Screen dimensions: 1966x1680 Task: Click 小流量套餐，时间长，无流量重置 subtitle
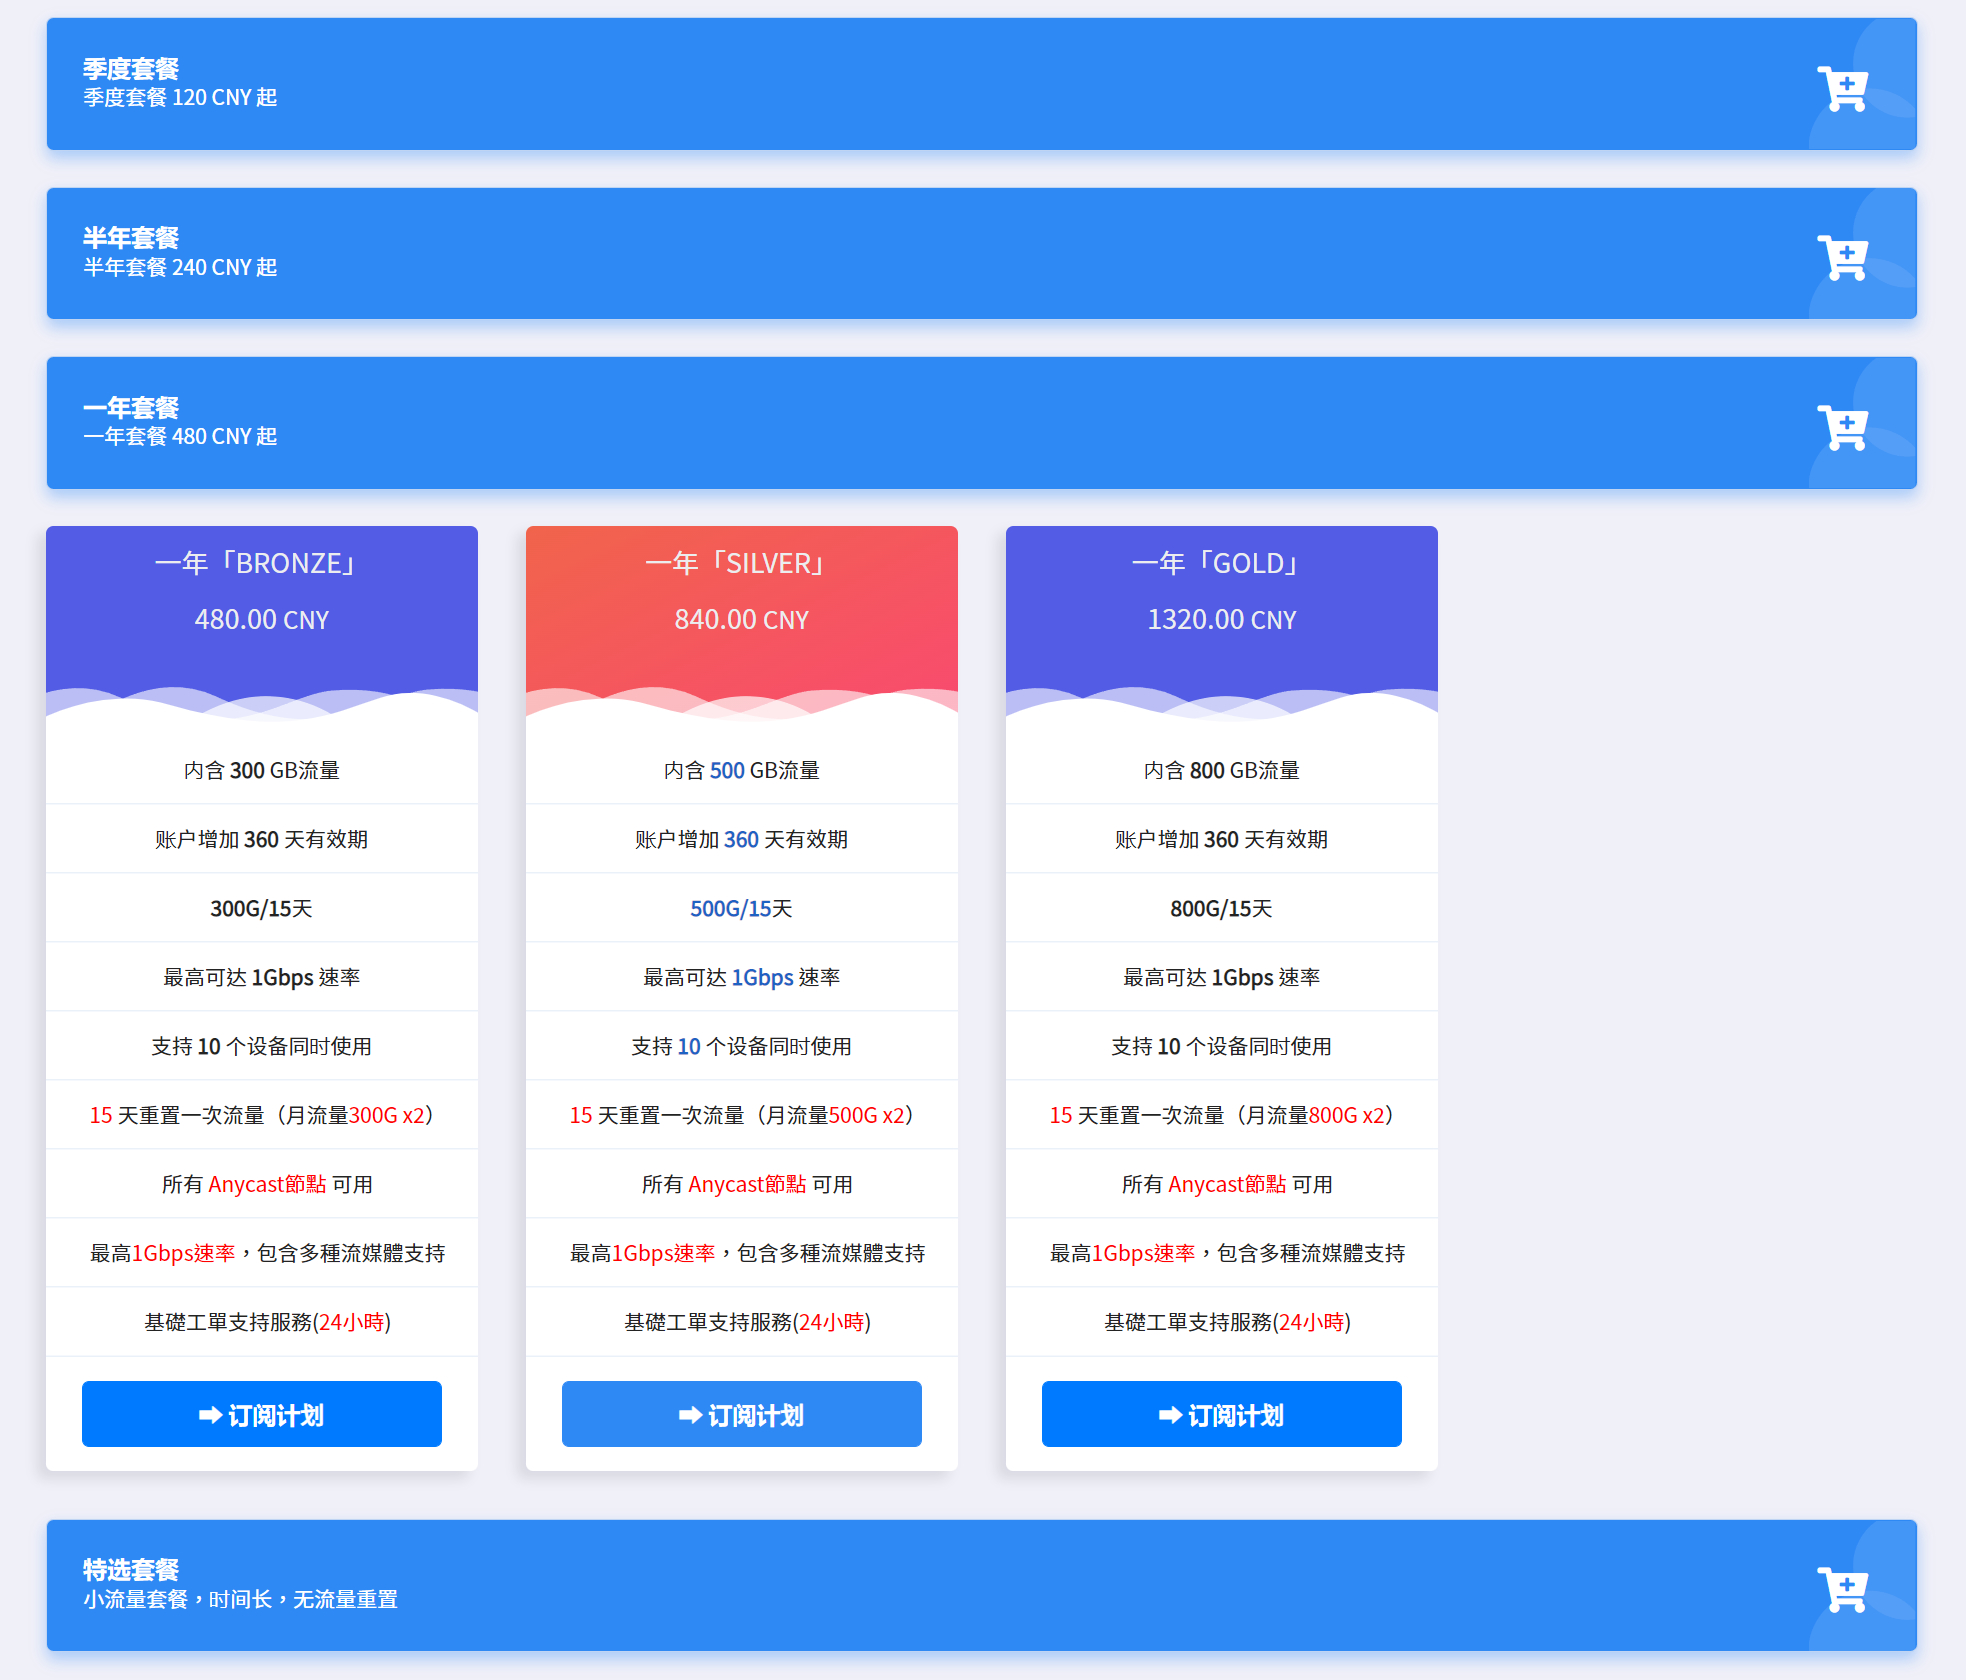240,1599
